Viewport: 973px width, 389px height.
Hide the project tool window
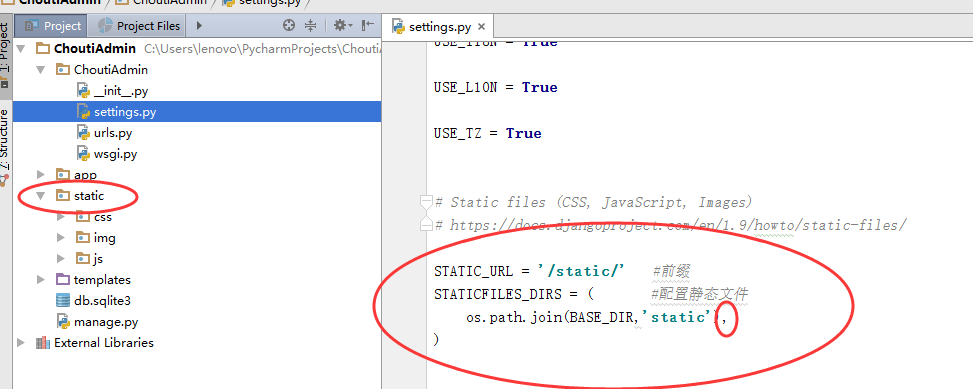coord(368,25)
